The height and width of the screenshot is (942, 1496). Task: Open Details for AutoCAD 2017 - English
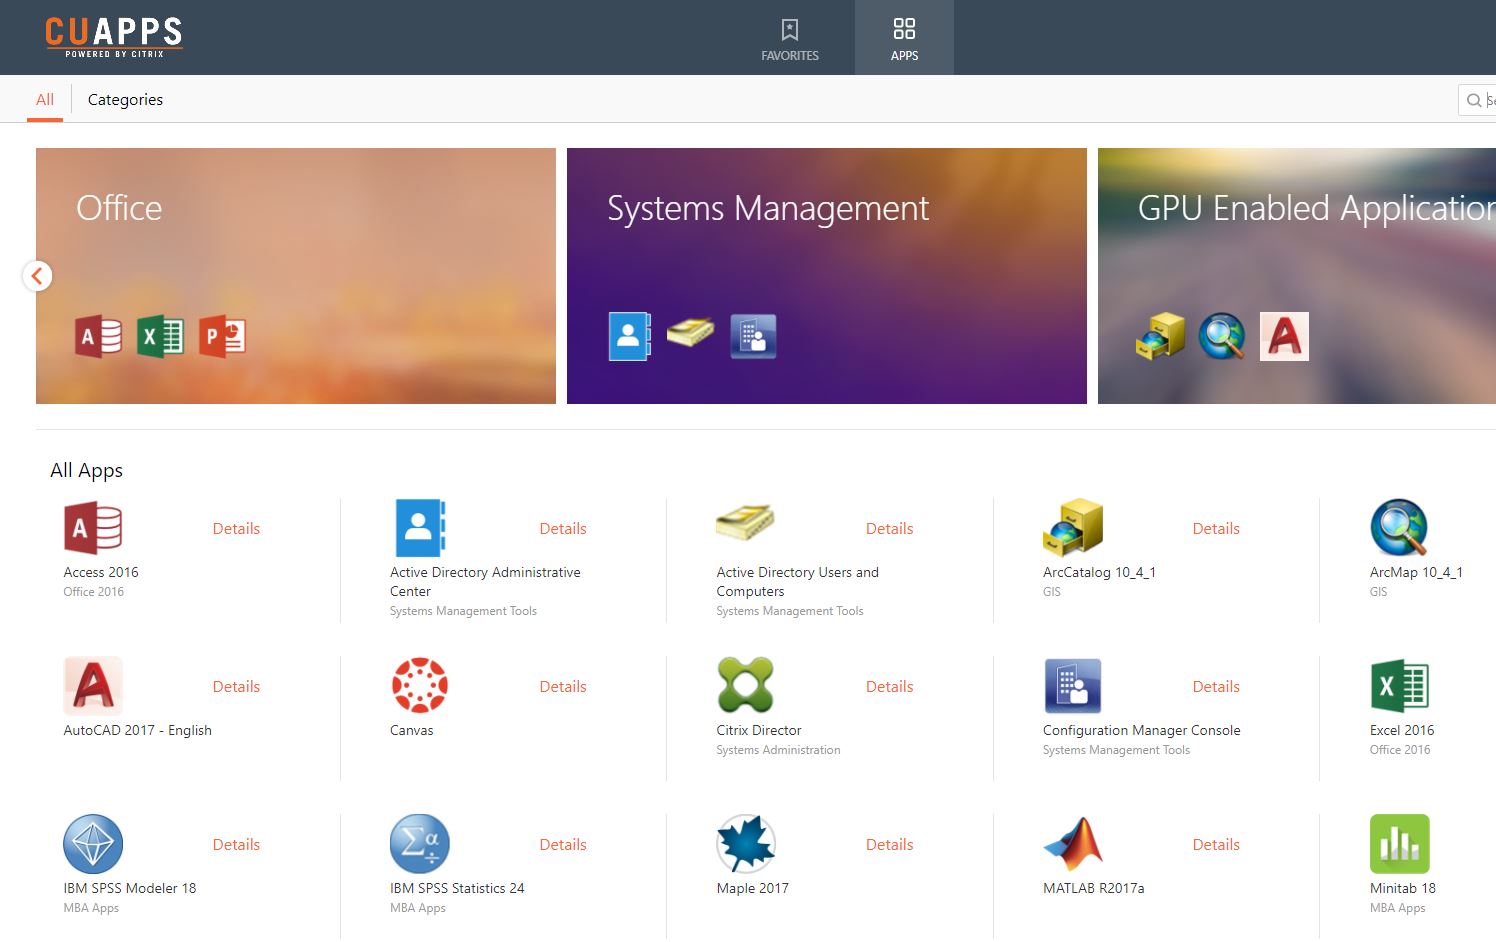tap(236, 687)
